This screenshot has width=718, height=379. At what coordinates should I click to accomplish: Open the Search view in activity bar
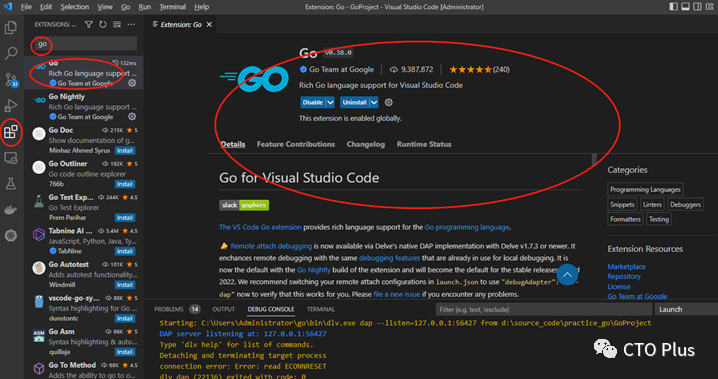click(11, 54)
